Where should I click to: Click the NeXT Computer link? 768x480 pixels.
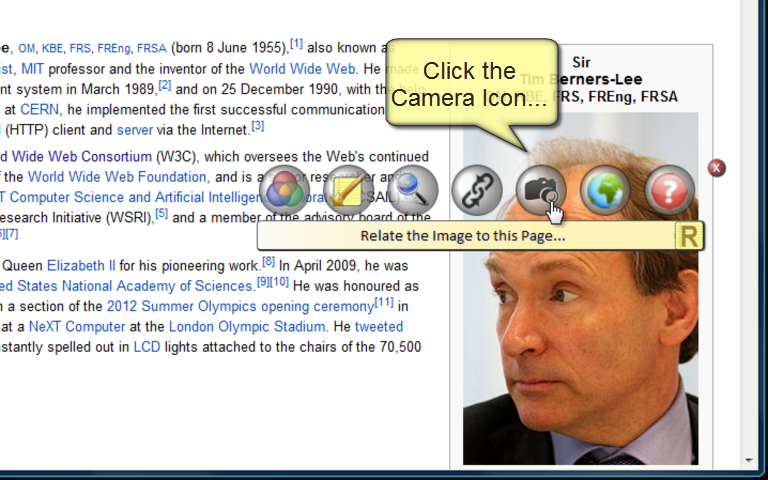pos(77,327)
